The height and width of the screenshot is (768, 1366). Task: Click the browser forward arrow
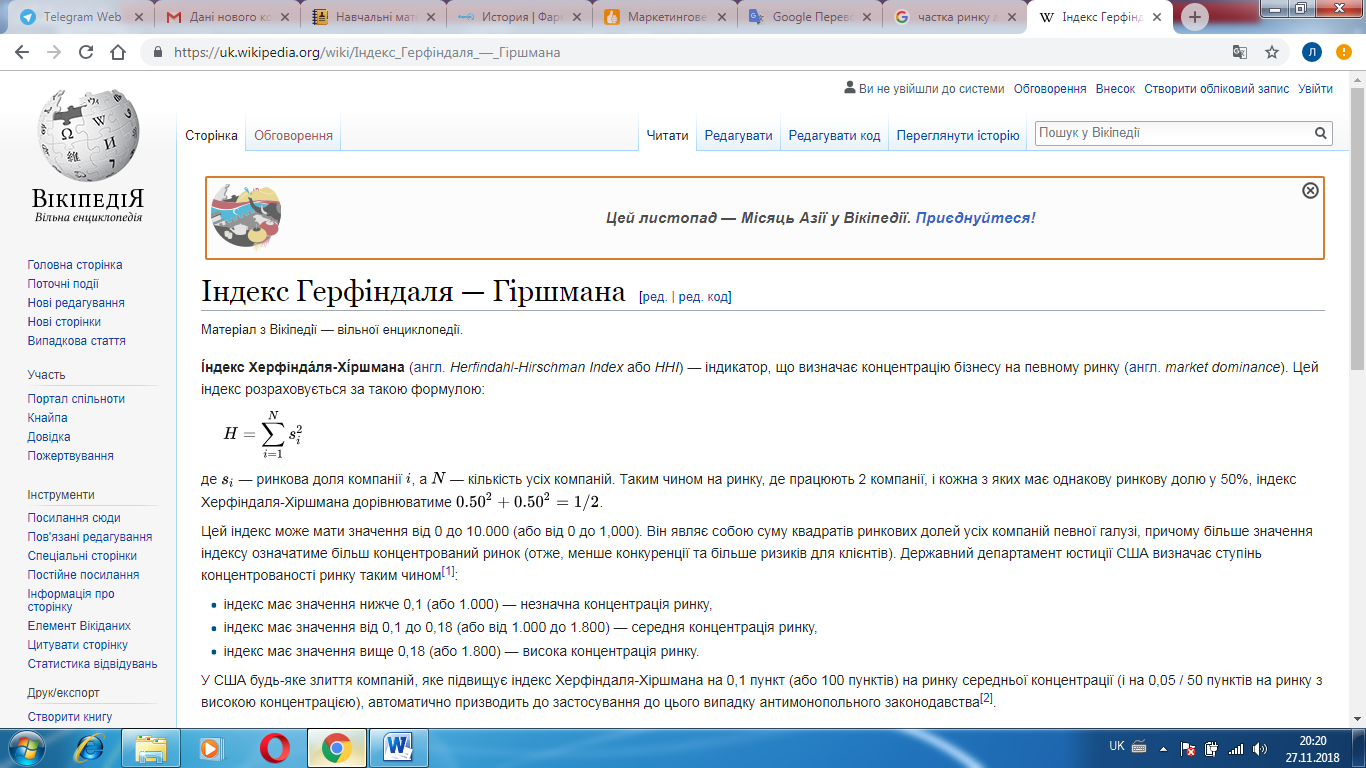tap(54, 52)
